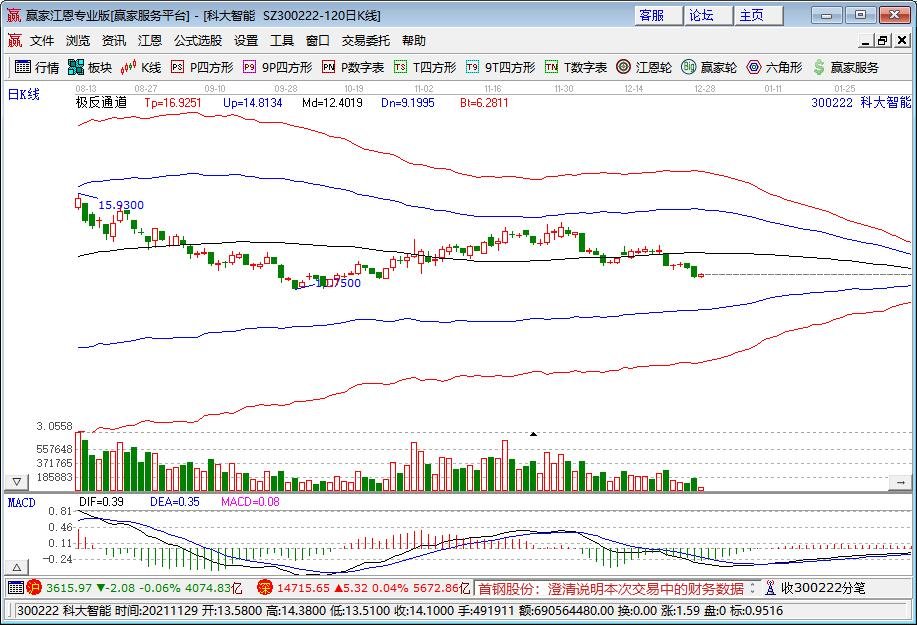This screenshot has width=917, height=625.
Task: Click the 首钢股份 news headline ticker
Action: (611, 588)
